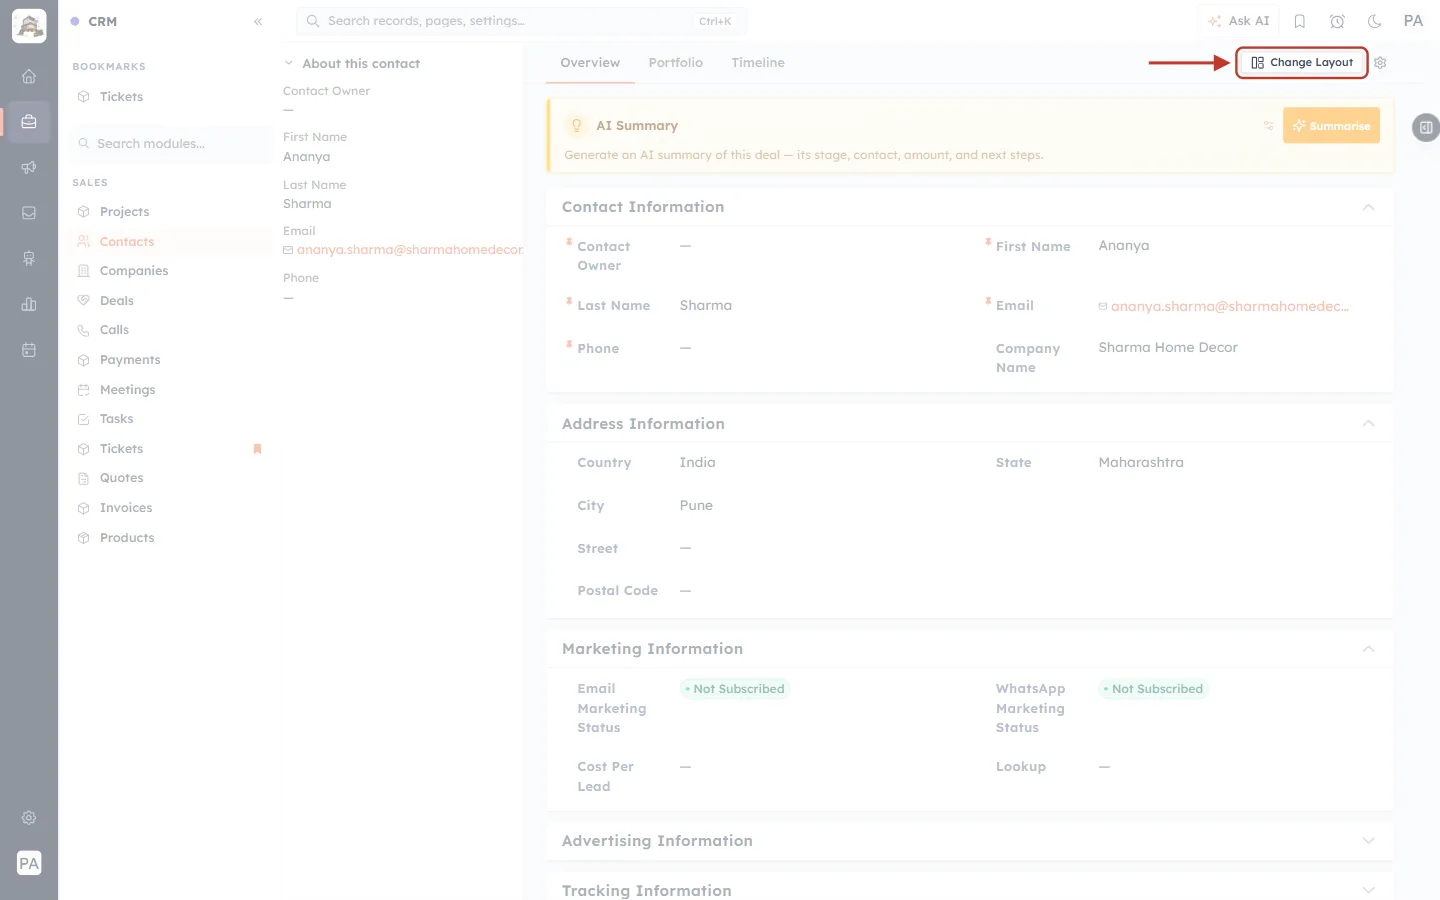Viewport: 1440px width, 900px height.
Task: Click the Change Layout button
Action: point(1301,62)
